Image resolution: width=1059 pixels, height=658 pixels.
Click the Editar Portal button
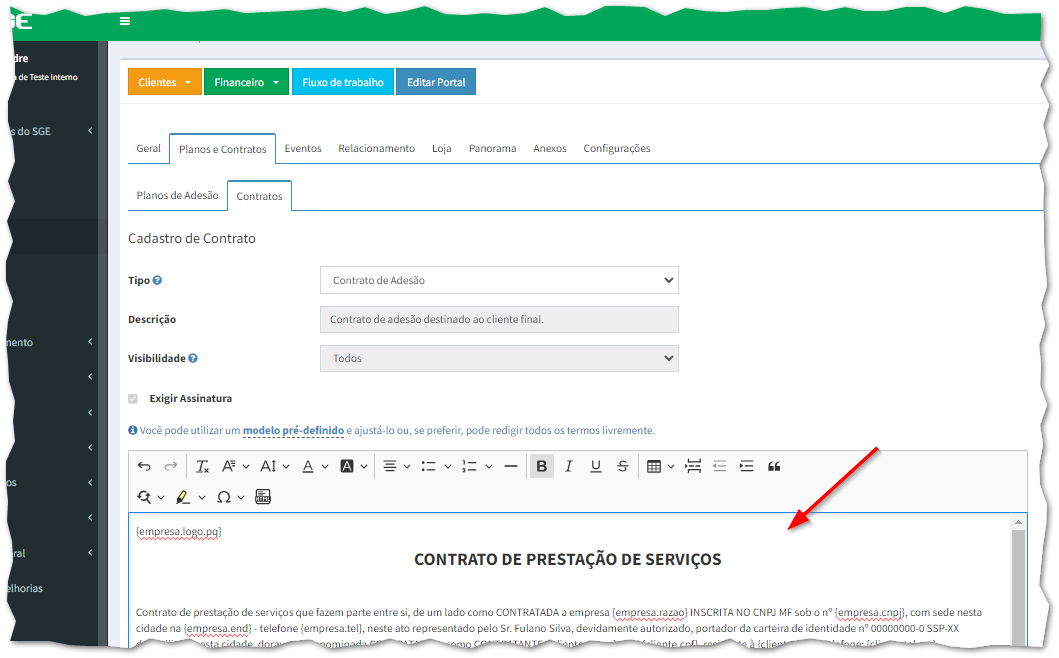point(436,82)
